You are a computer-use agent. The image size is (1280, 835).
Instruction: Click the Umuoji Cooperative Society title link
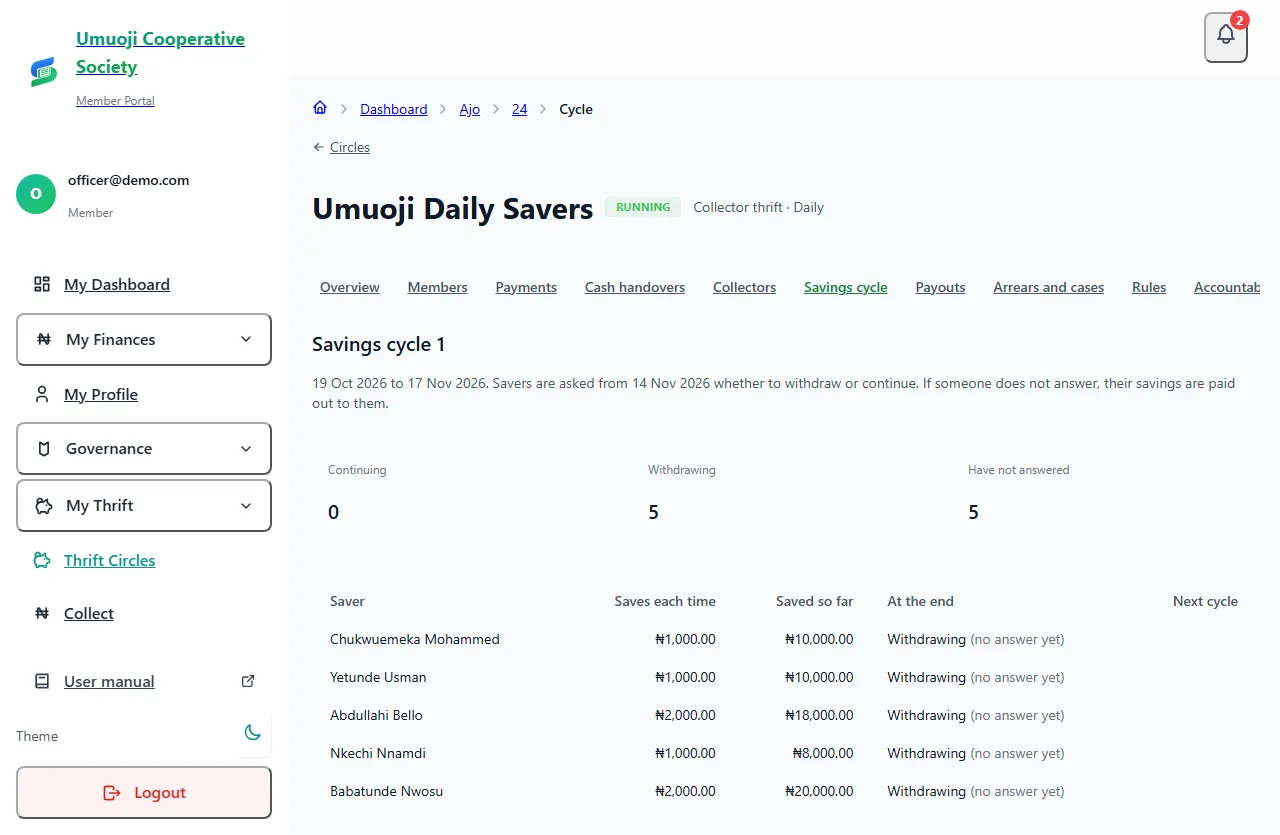click(160, 53)
